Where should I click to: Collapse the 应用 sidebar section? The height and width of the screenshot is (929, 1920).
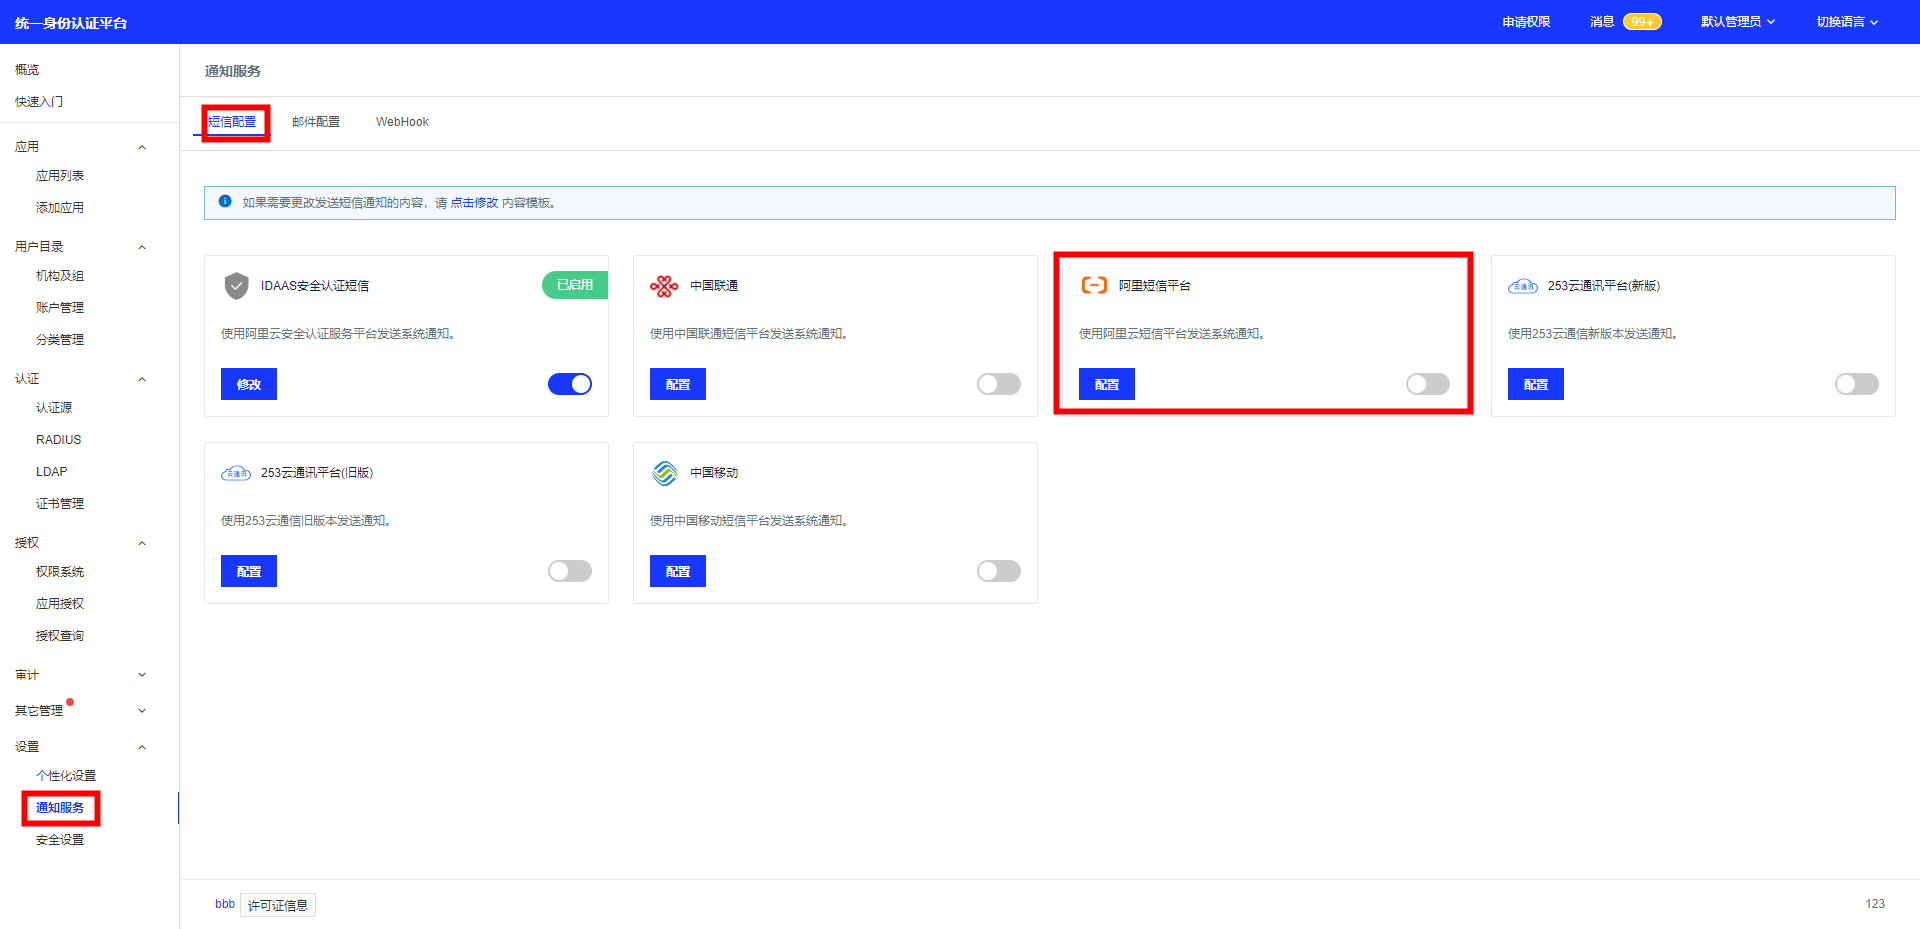142,147
